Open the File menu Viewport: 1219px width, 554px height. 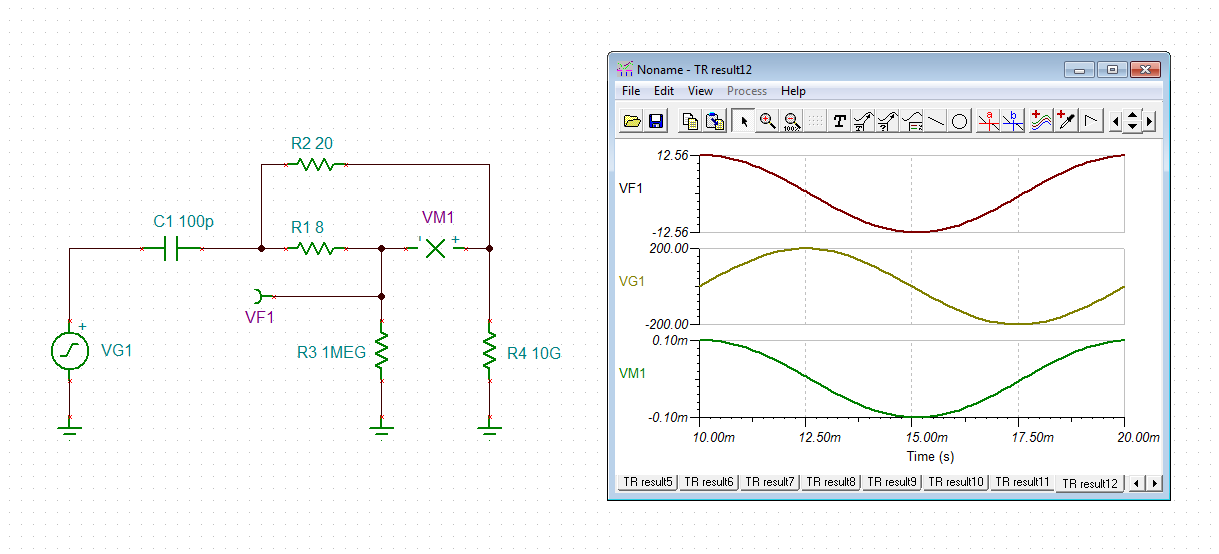630,91
